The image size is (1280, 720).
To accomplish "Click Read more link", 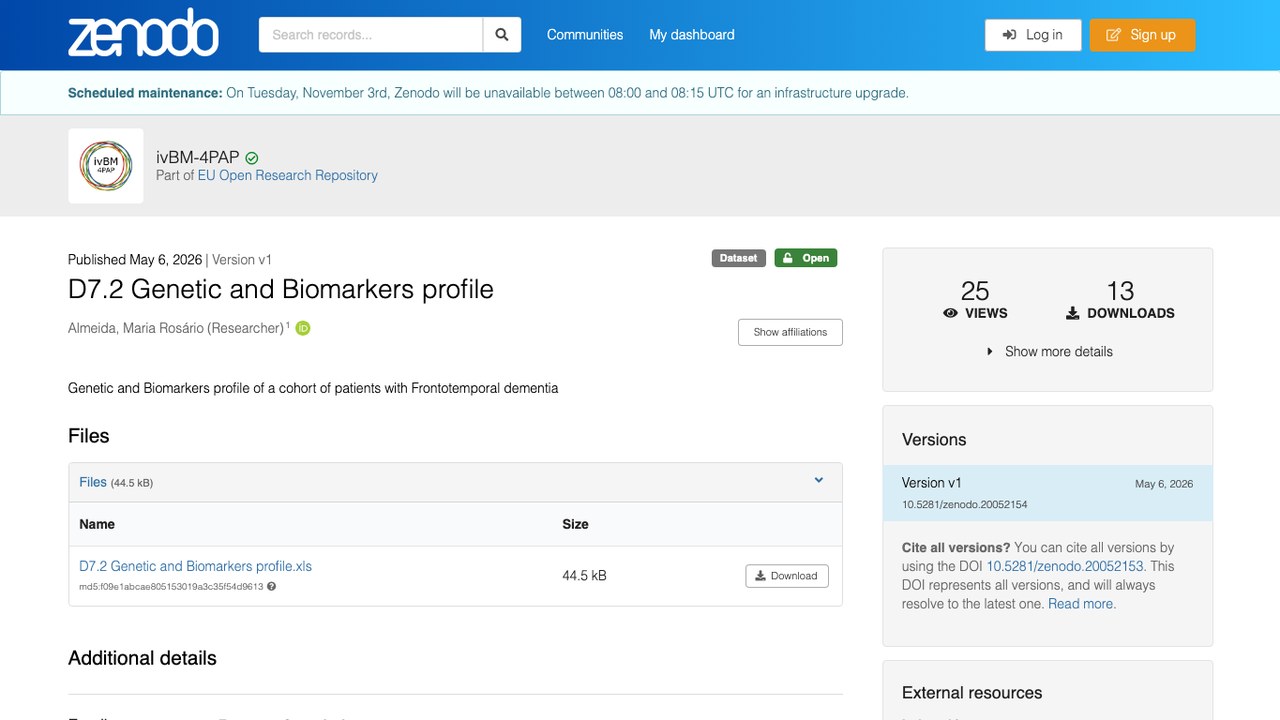I will 1082,604.
